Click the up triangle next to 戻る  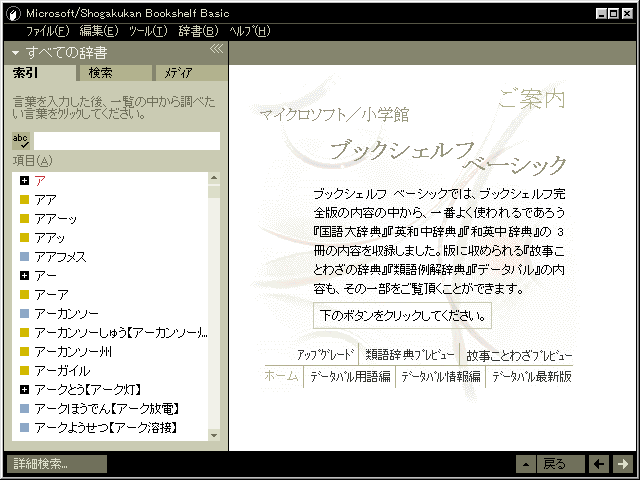coord(526,464)
